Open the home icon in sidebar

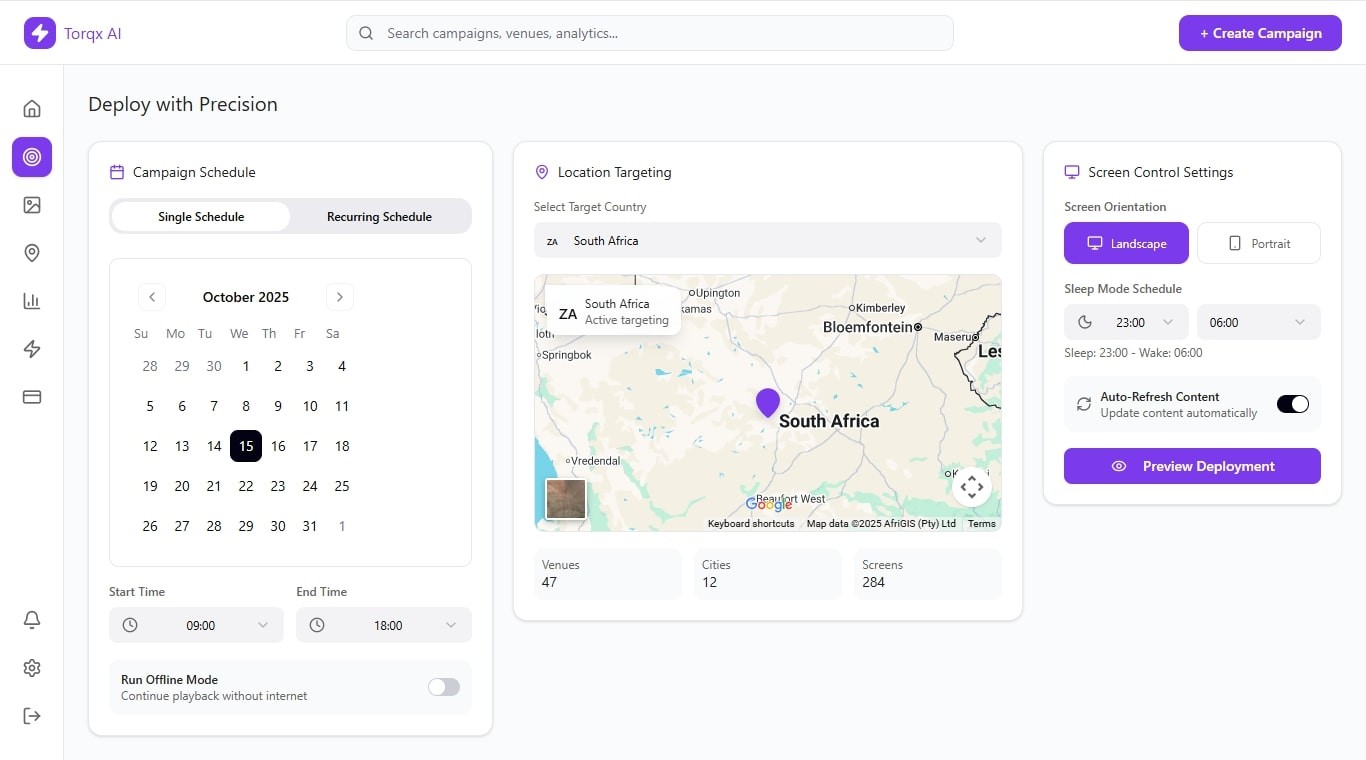32,109
